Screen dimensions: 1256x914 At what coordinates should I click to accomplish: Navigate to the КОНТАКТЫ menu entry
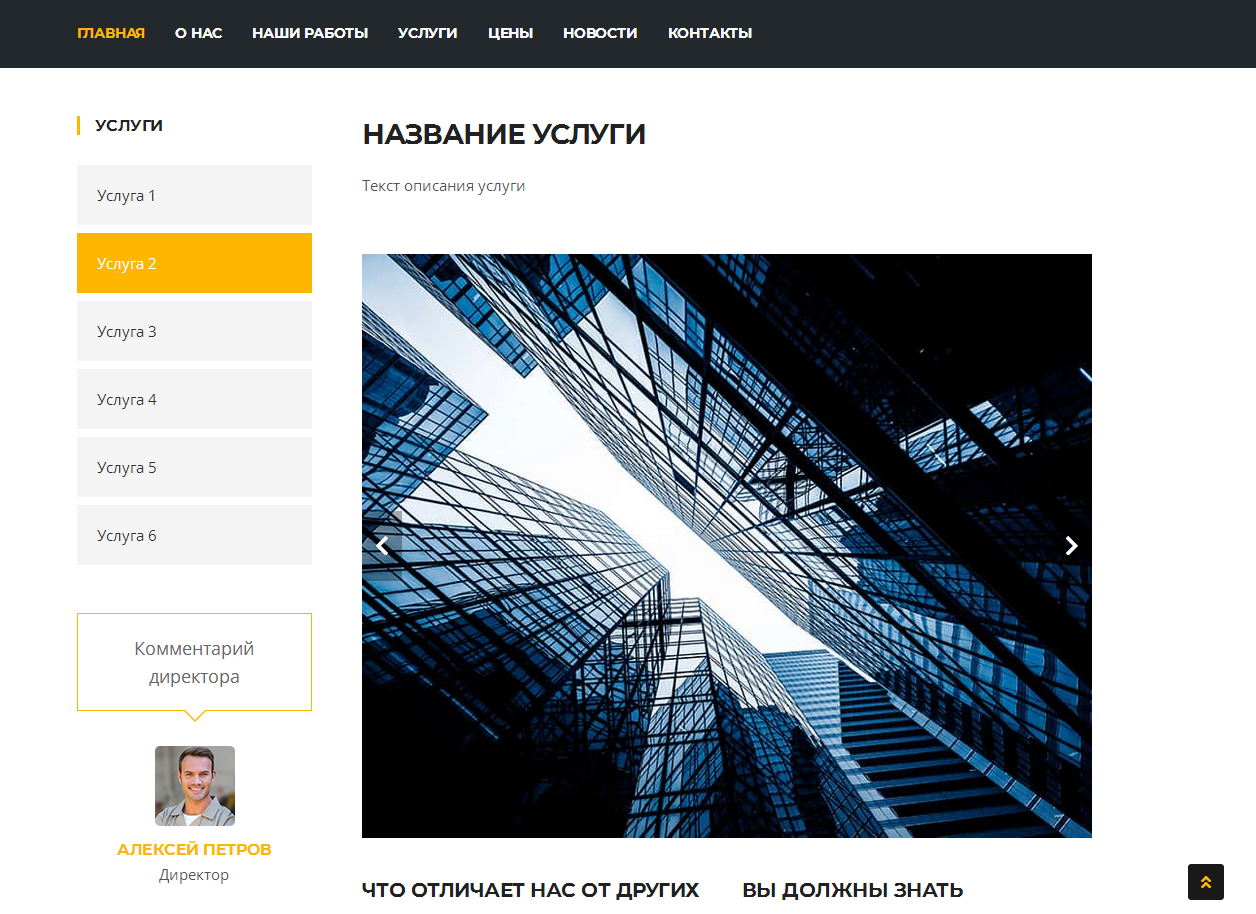(709, 32)
